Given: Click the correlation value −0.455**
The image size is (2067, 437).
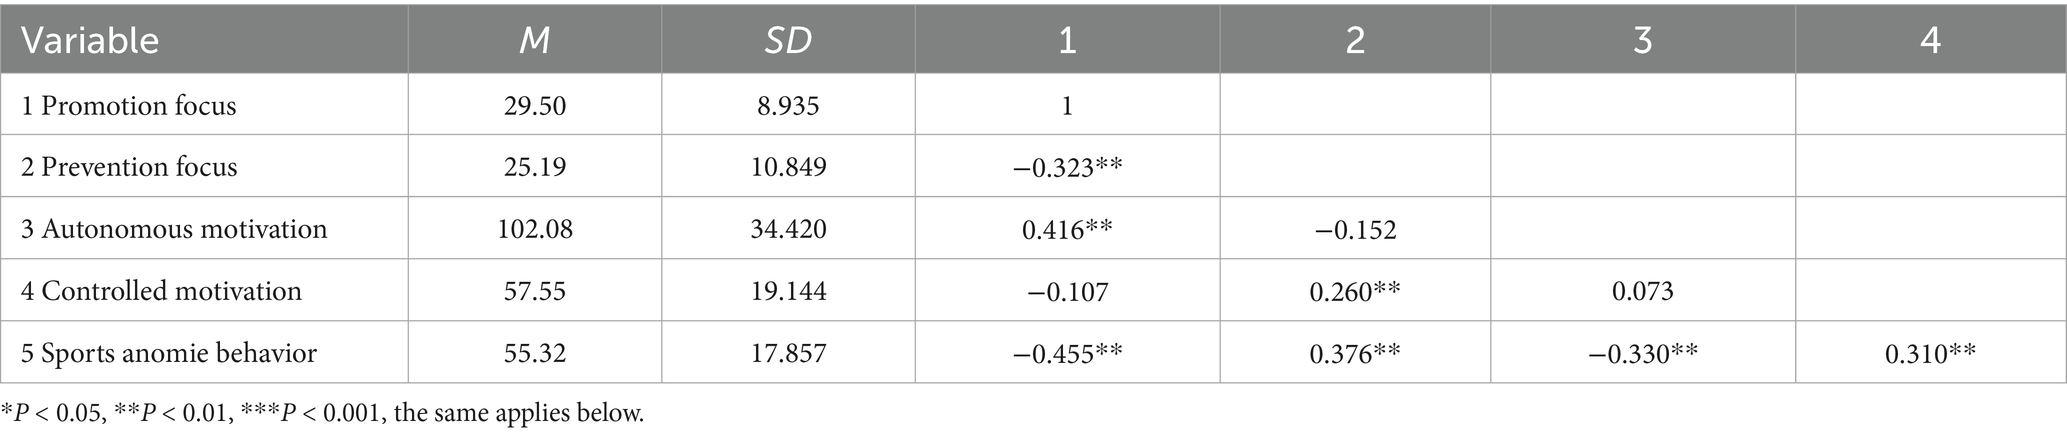Looking at the screenshot, I should [x=1067, y=353].
